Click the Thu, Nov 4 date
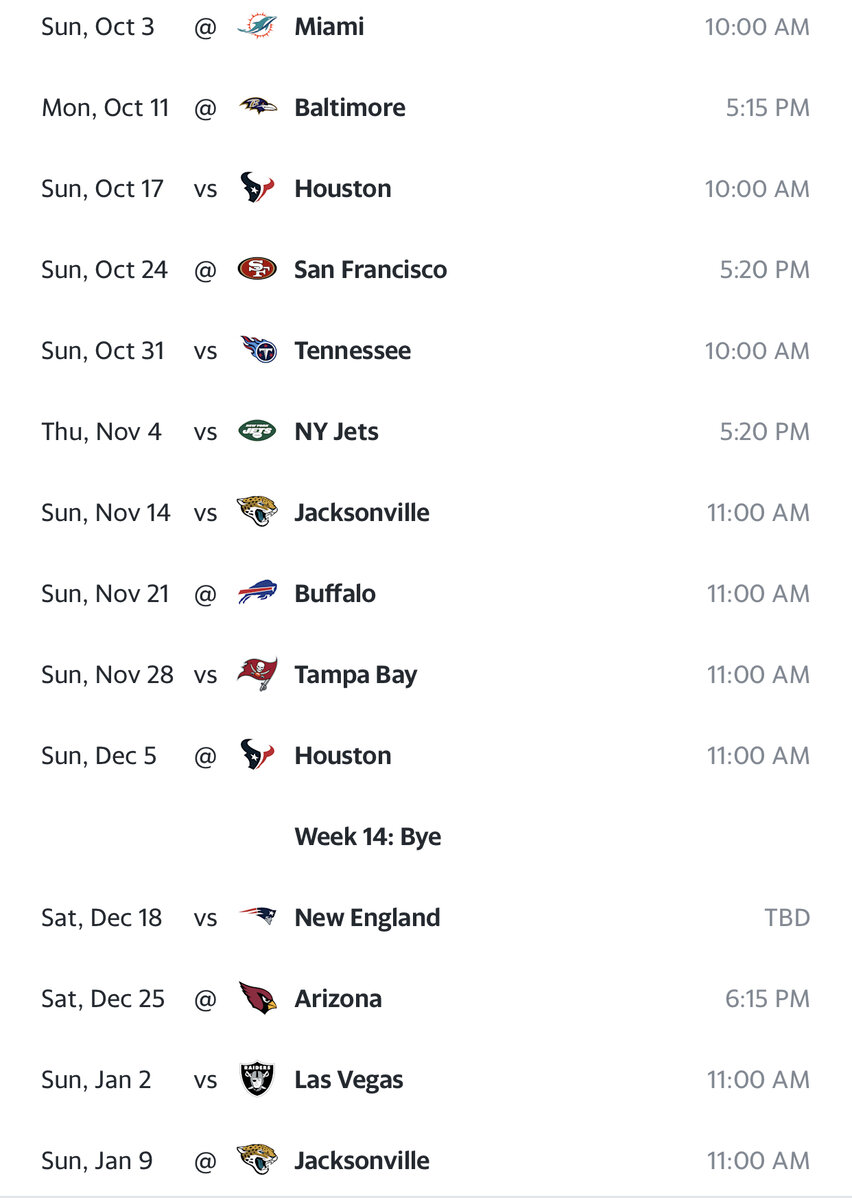The width and height of the screenshot is (852, 1200). (101, 432)
